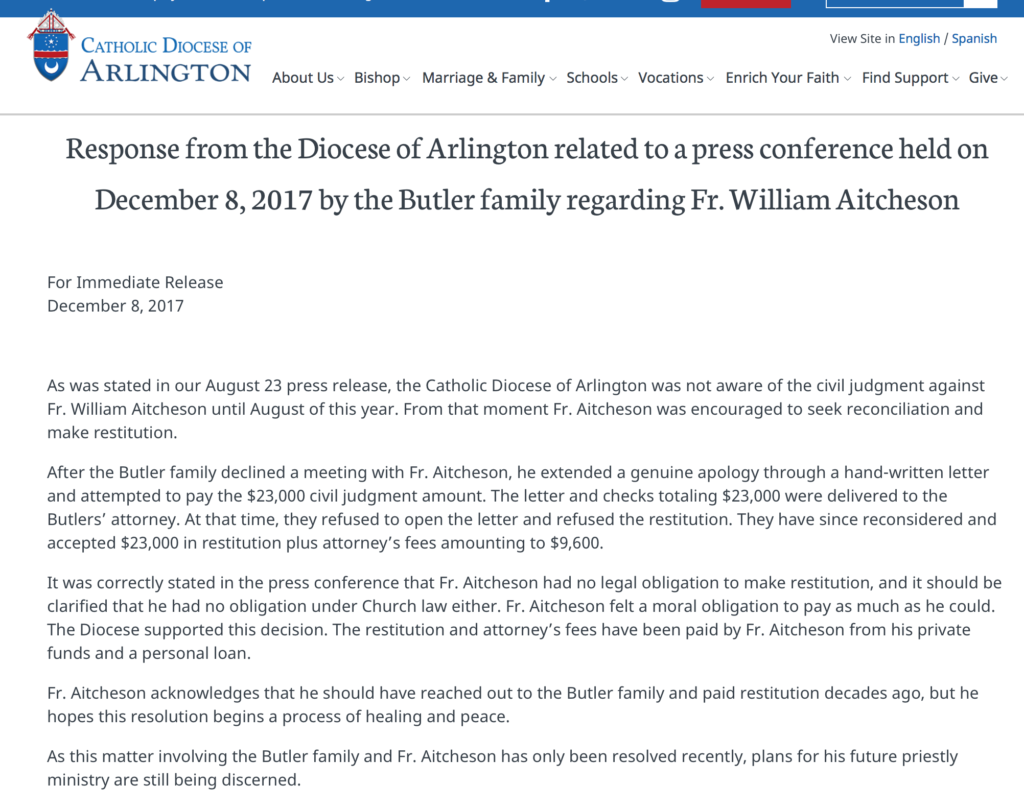The height and width of the screenshot is (808, 1024).
Task: Switch site language to Spanish
Action: tap(974, 39)
